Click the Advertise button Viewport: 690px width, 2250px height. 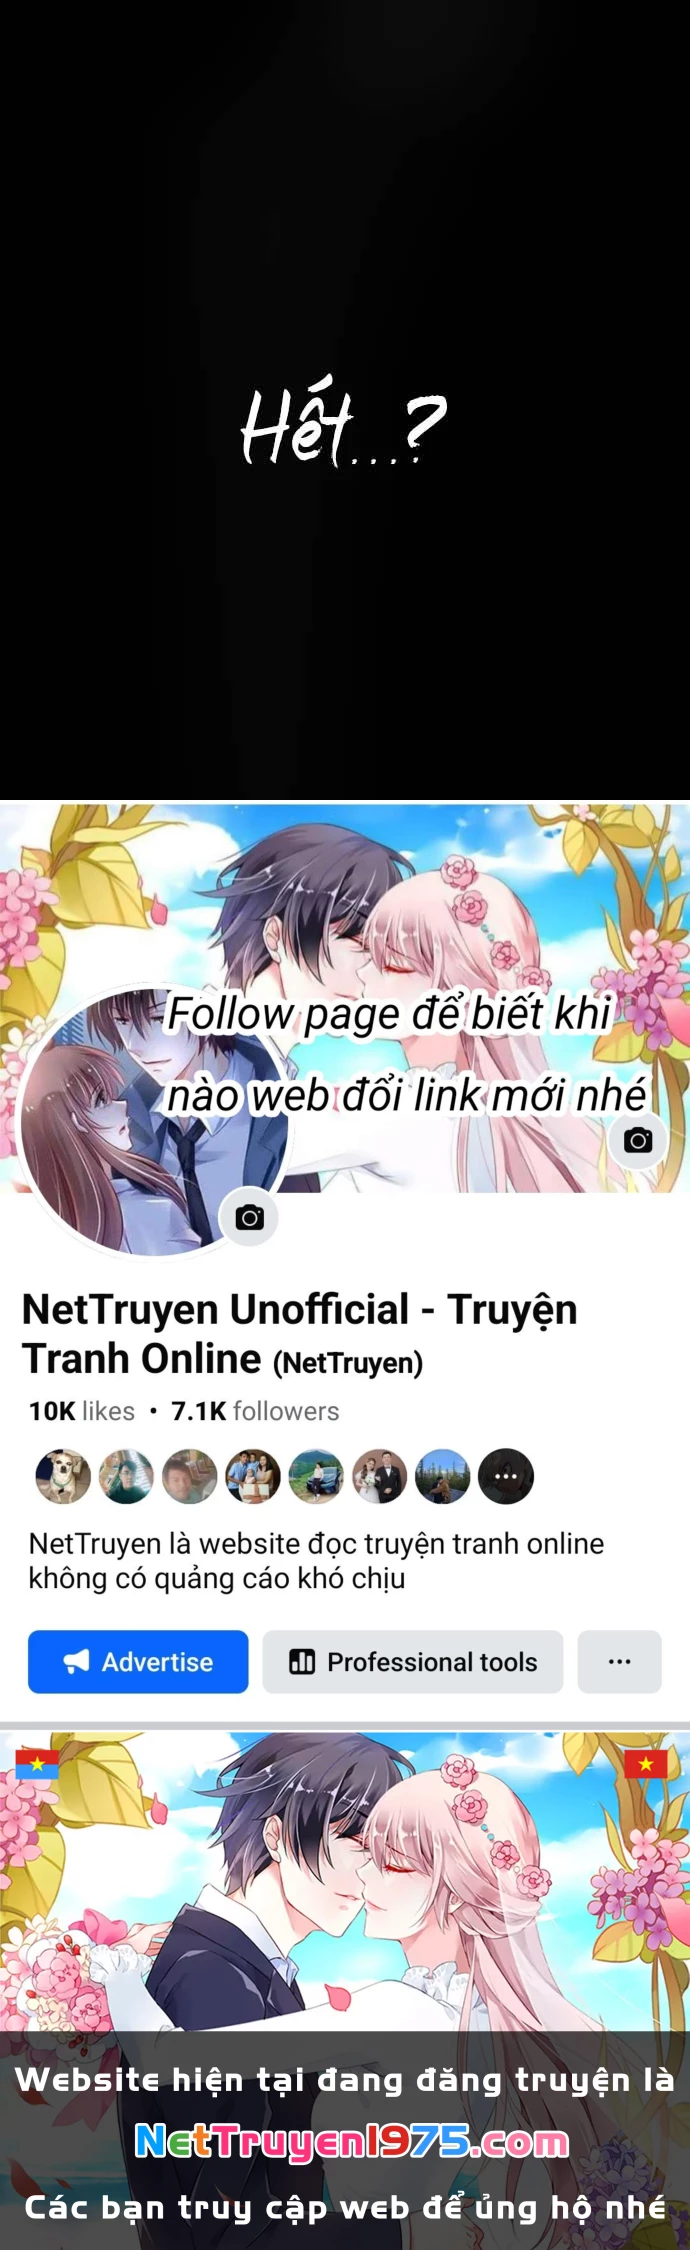tap(138, 1661)
